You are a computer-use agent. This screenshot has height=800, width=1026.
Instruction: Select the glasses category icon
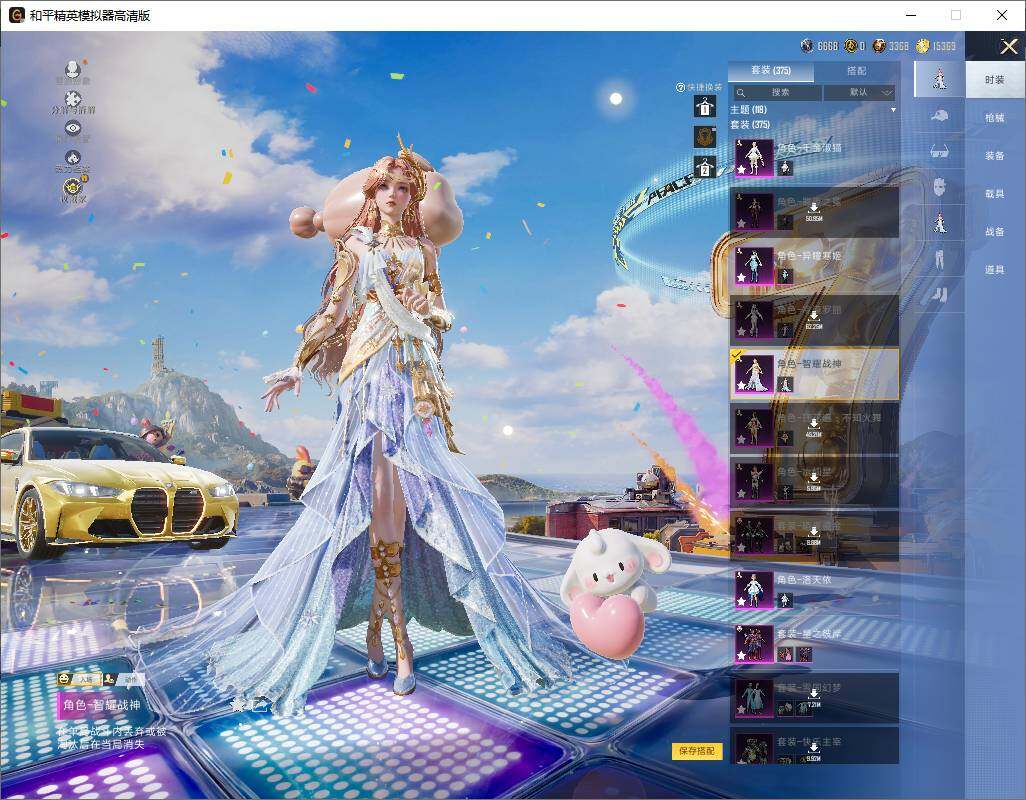tap(940, 152)
